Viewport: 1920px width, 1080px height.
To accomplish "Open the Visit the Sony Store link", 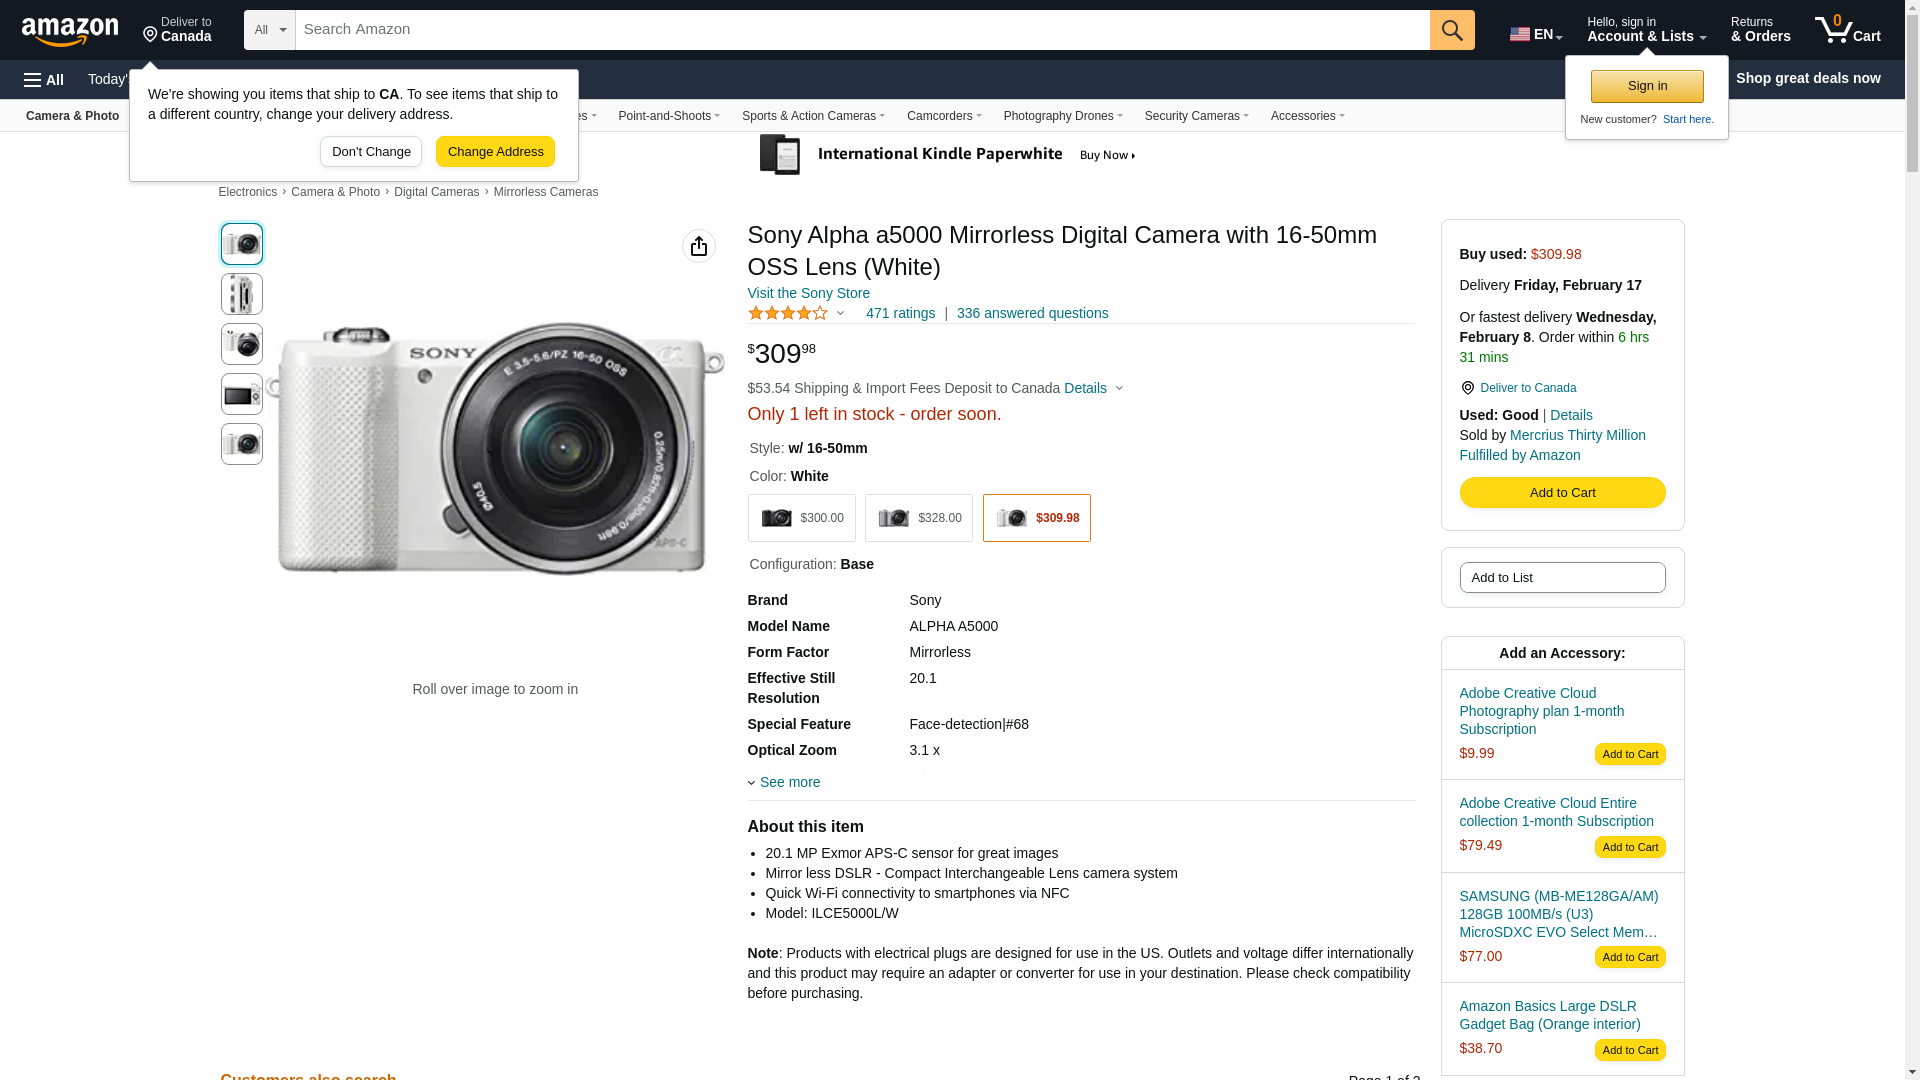I will 808,293.
